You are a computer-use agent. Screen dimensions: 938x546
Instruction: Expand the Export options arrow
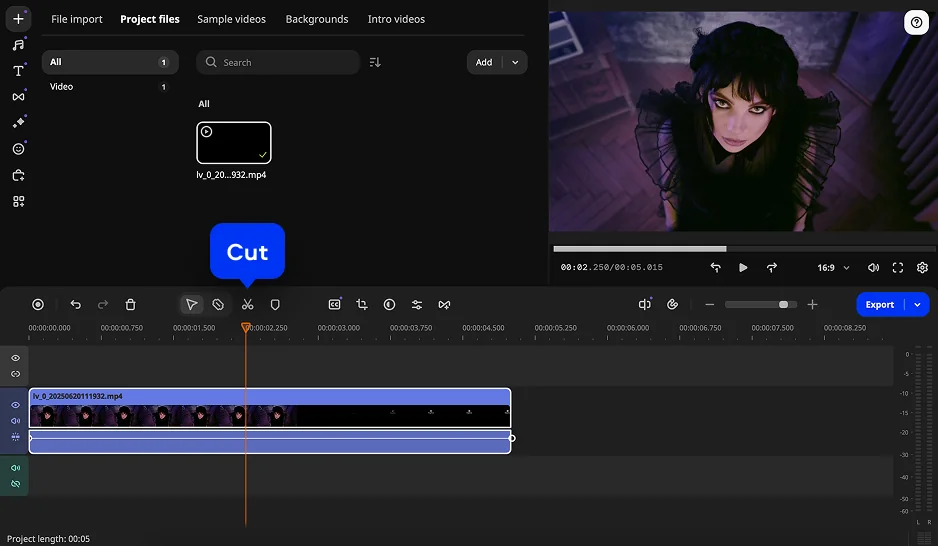(x=917, y=304)
